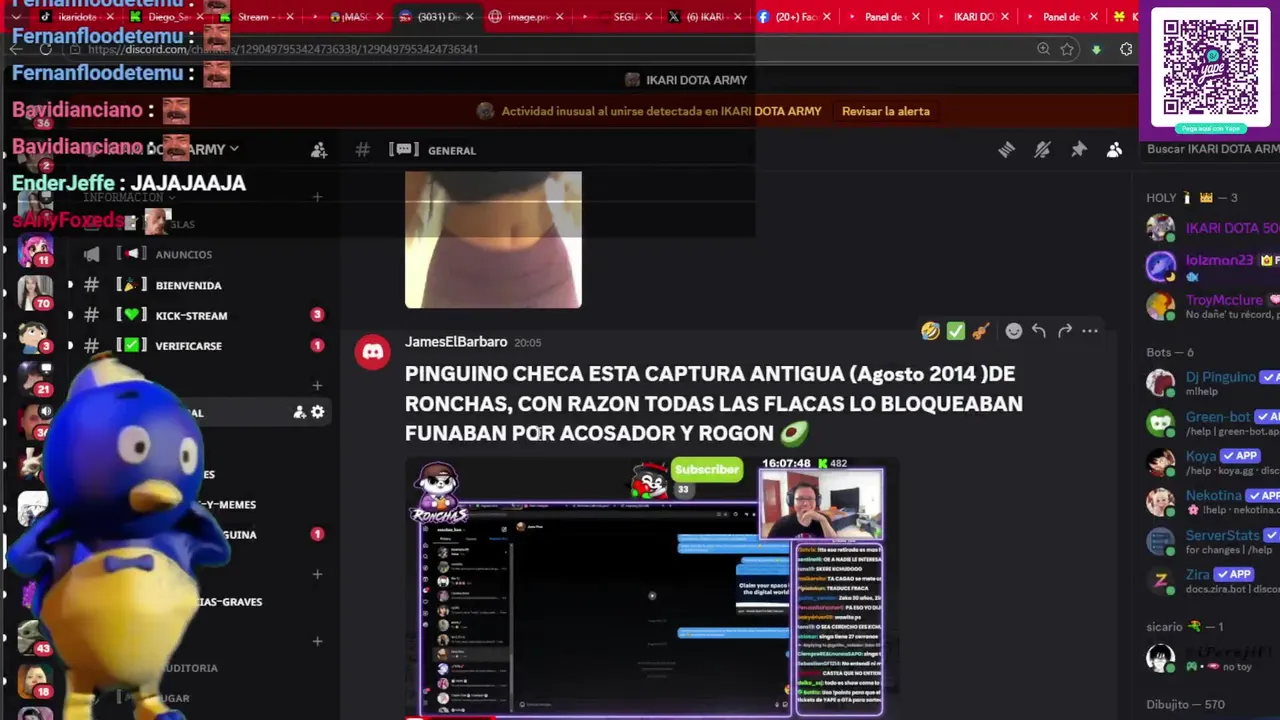Open the Threads icon in channel header
The height and width of the screenshot is (720, 1280).
pyautogui.click(x=1006, y=150)
